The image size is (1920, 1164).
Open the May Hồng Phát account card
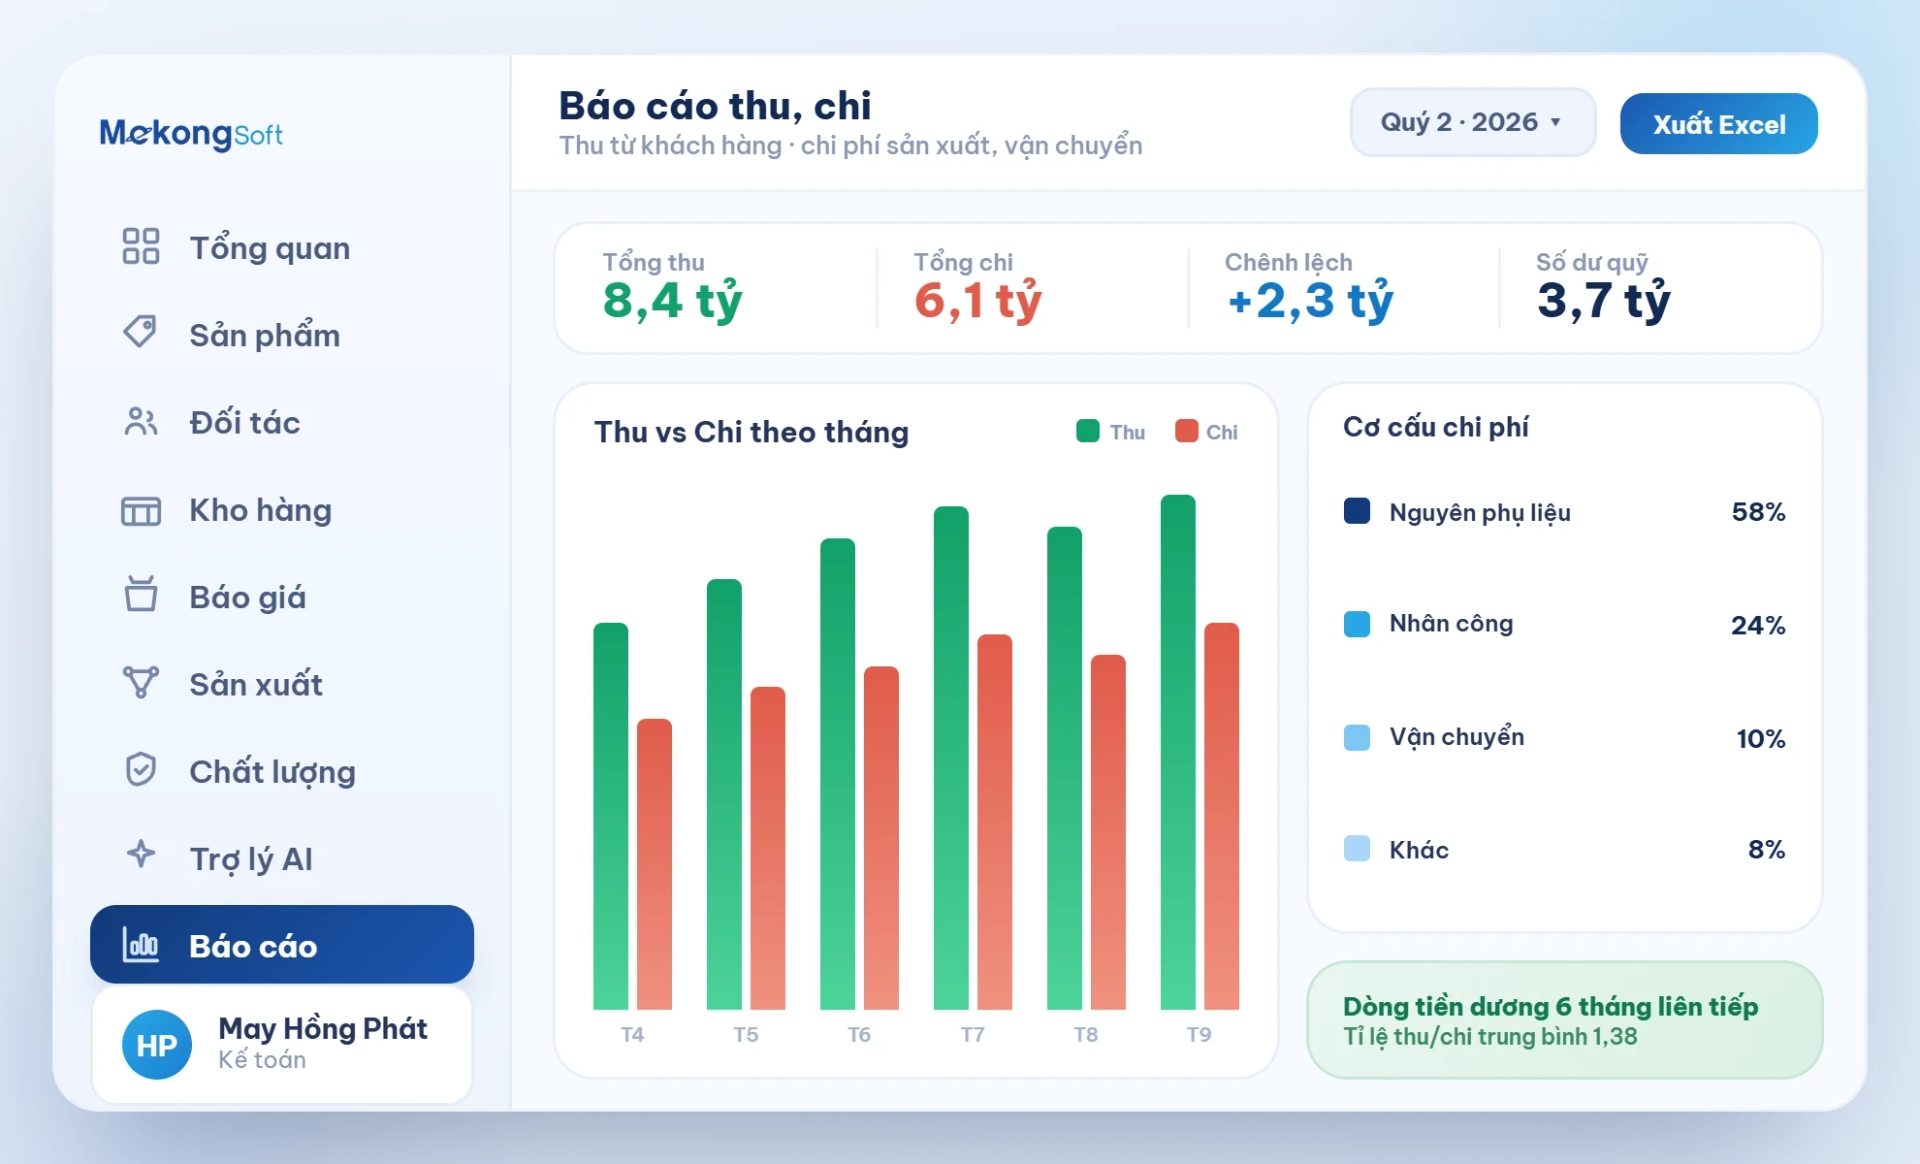point(282,1045)
